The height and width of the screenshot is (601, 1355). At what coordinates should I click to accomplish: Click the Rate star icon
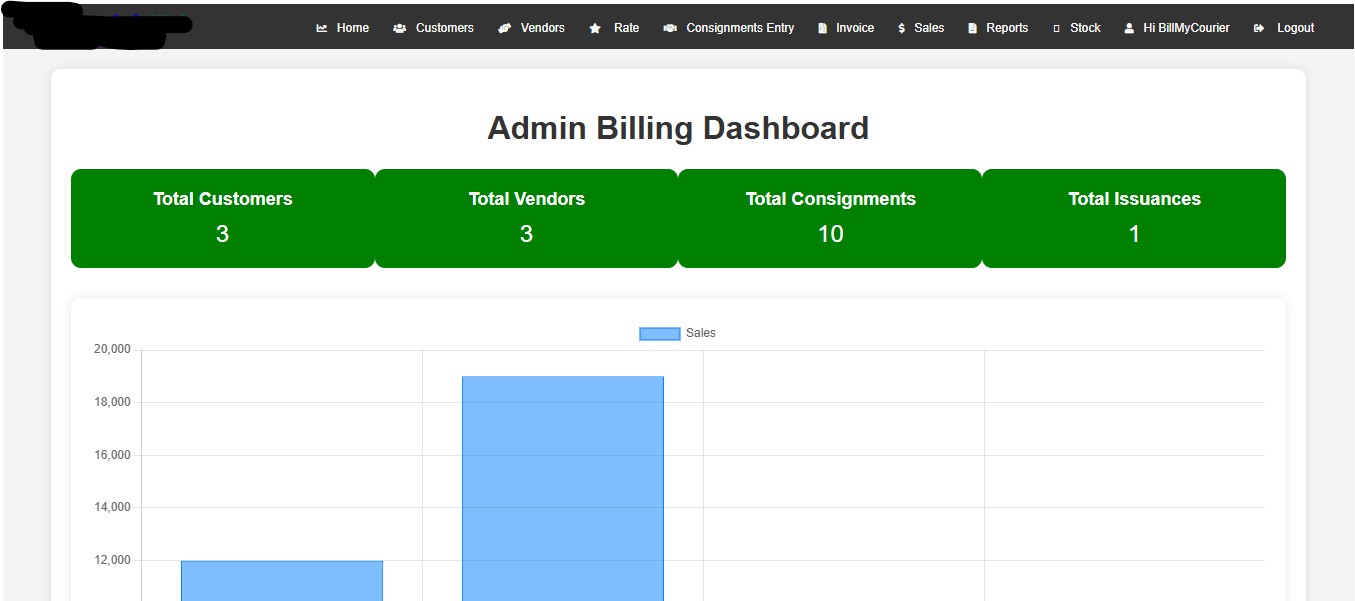pos(596,28)
